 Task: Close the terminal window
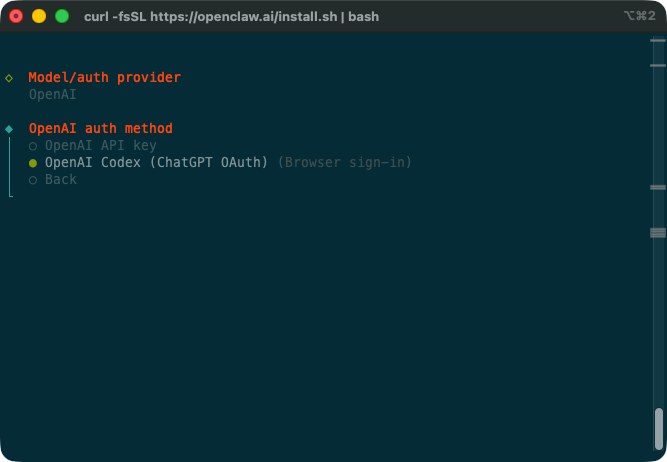point(16,17)
